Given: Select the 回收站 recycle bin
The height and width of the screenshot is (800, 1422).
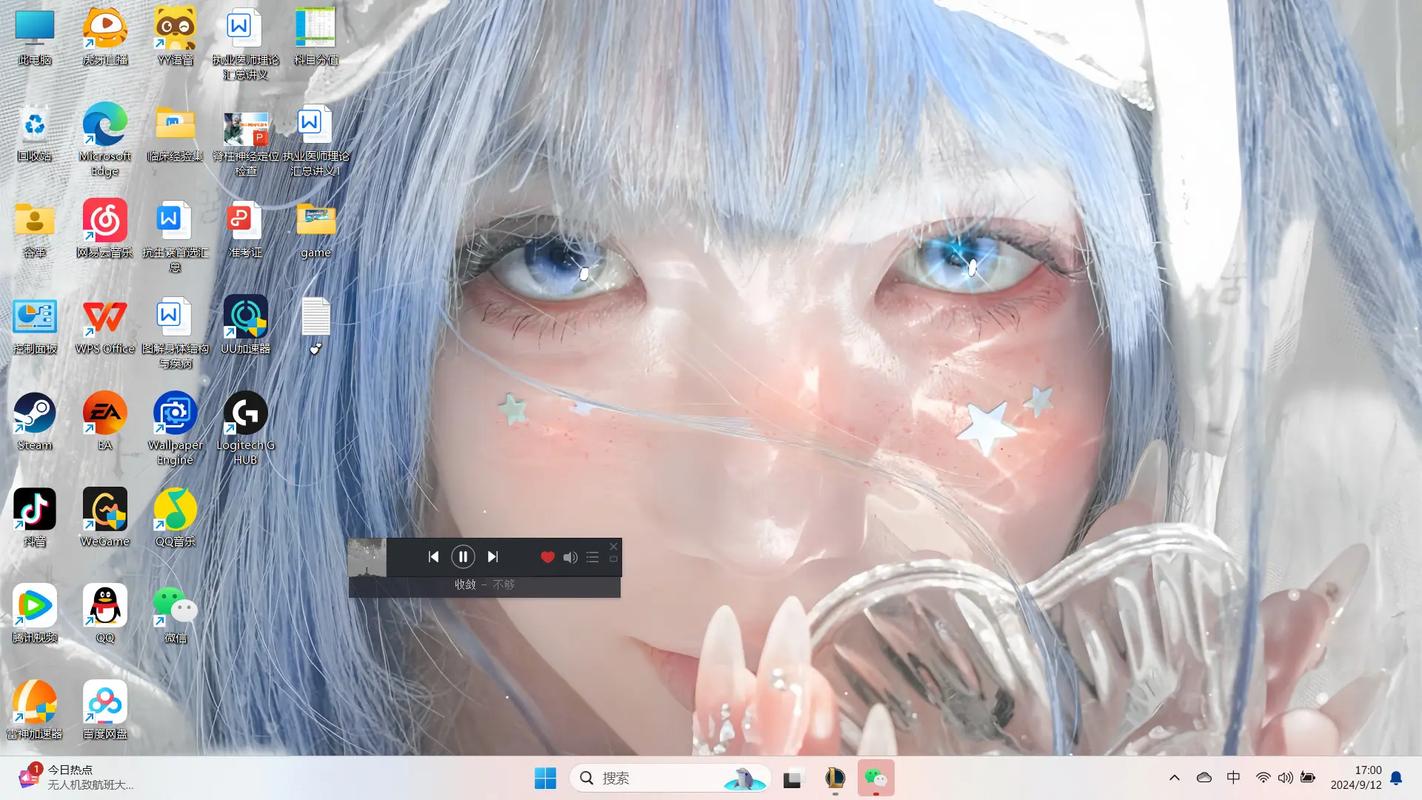Looking at the screenshot, I should point(34,132).
